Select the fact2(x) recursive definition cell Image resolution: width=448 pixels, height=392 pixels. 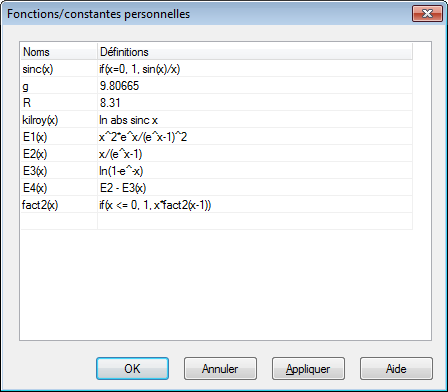(255, 205)
